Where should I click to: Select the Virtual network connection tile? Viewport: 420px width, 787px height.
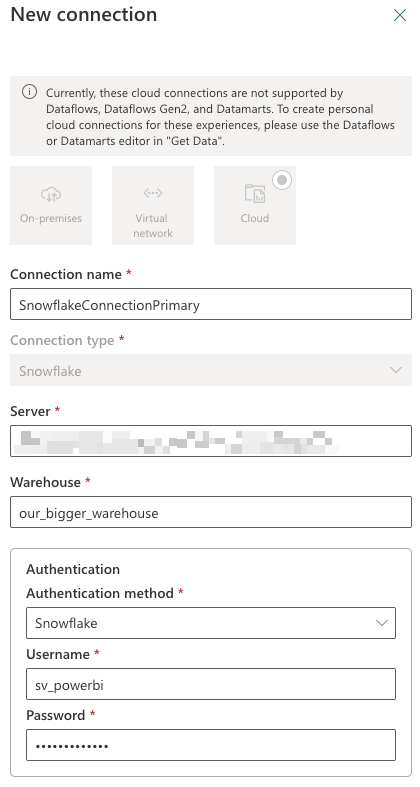point(153,205)
